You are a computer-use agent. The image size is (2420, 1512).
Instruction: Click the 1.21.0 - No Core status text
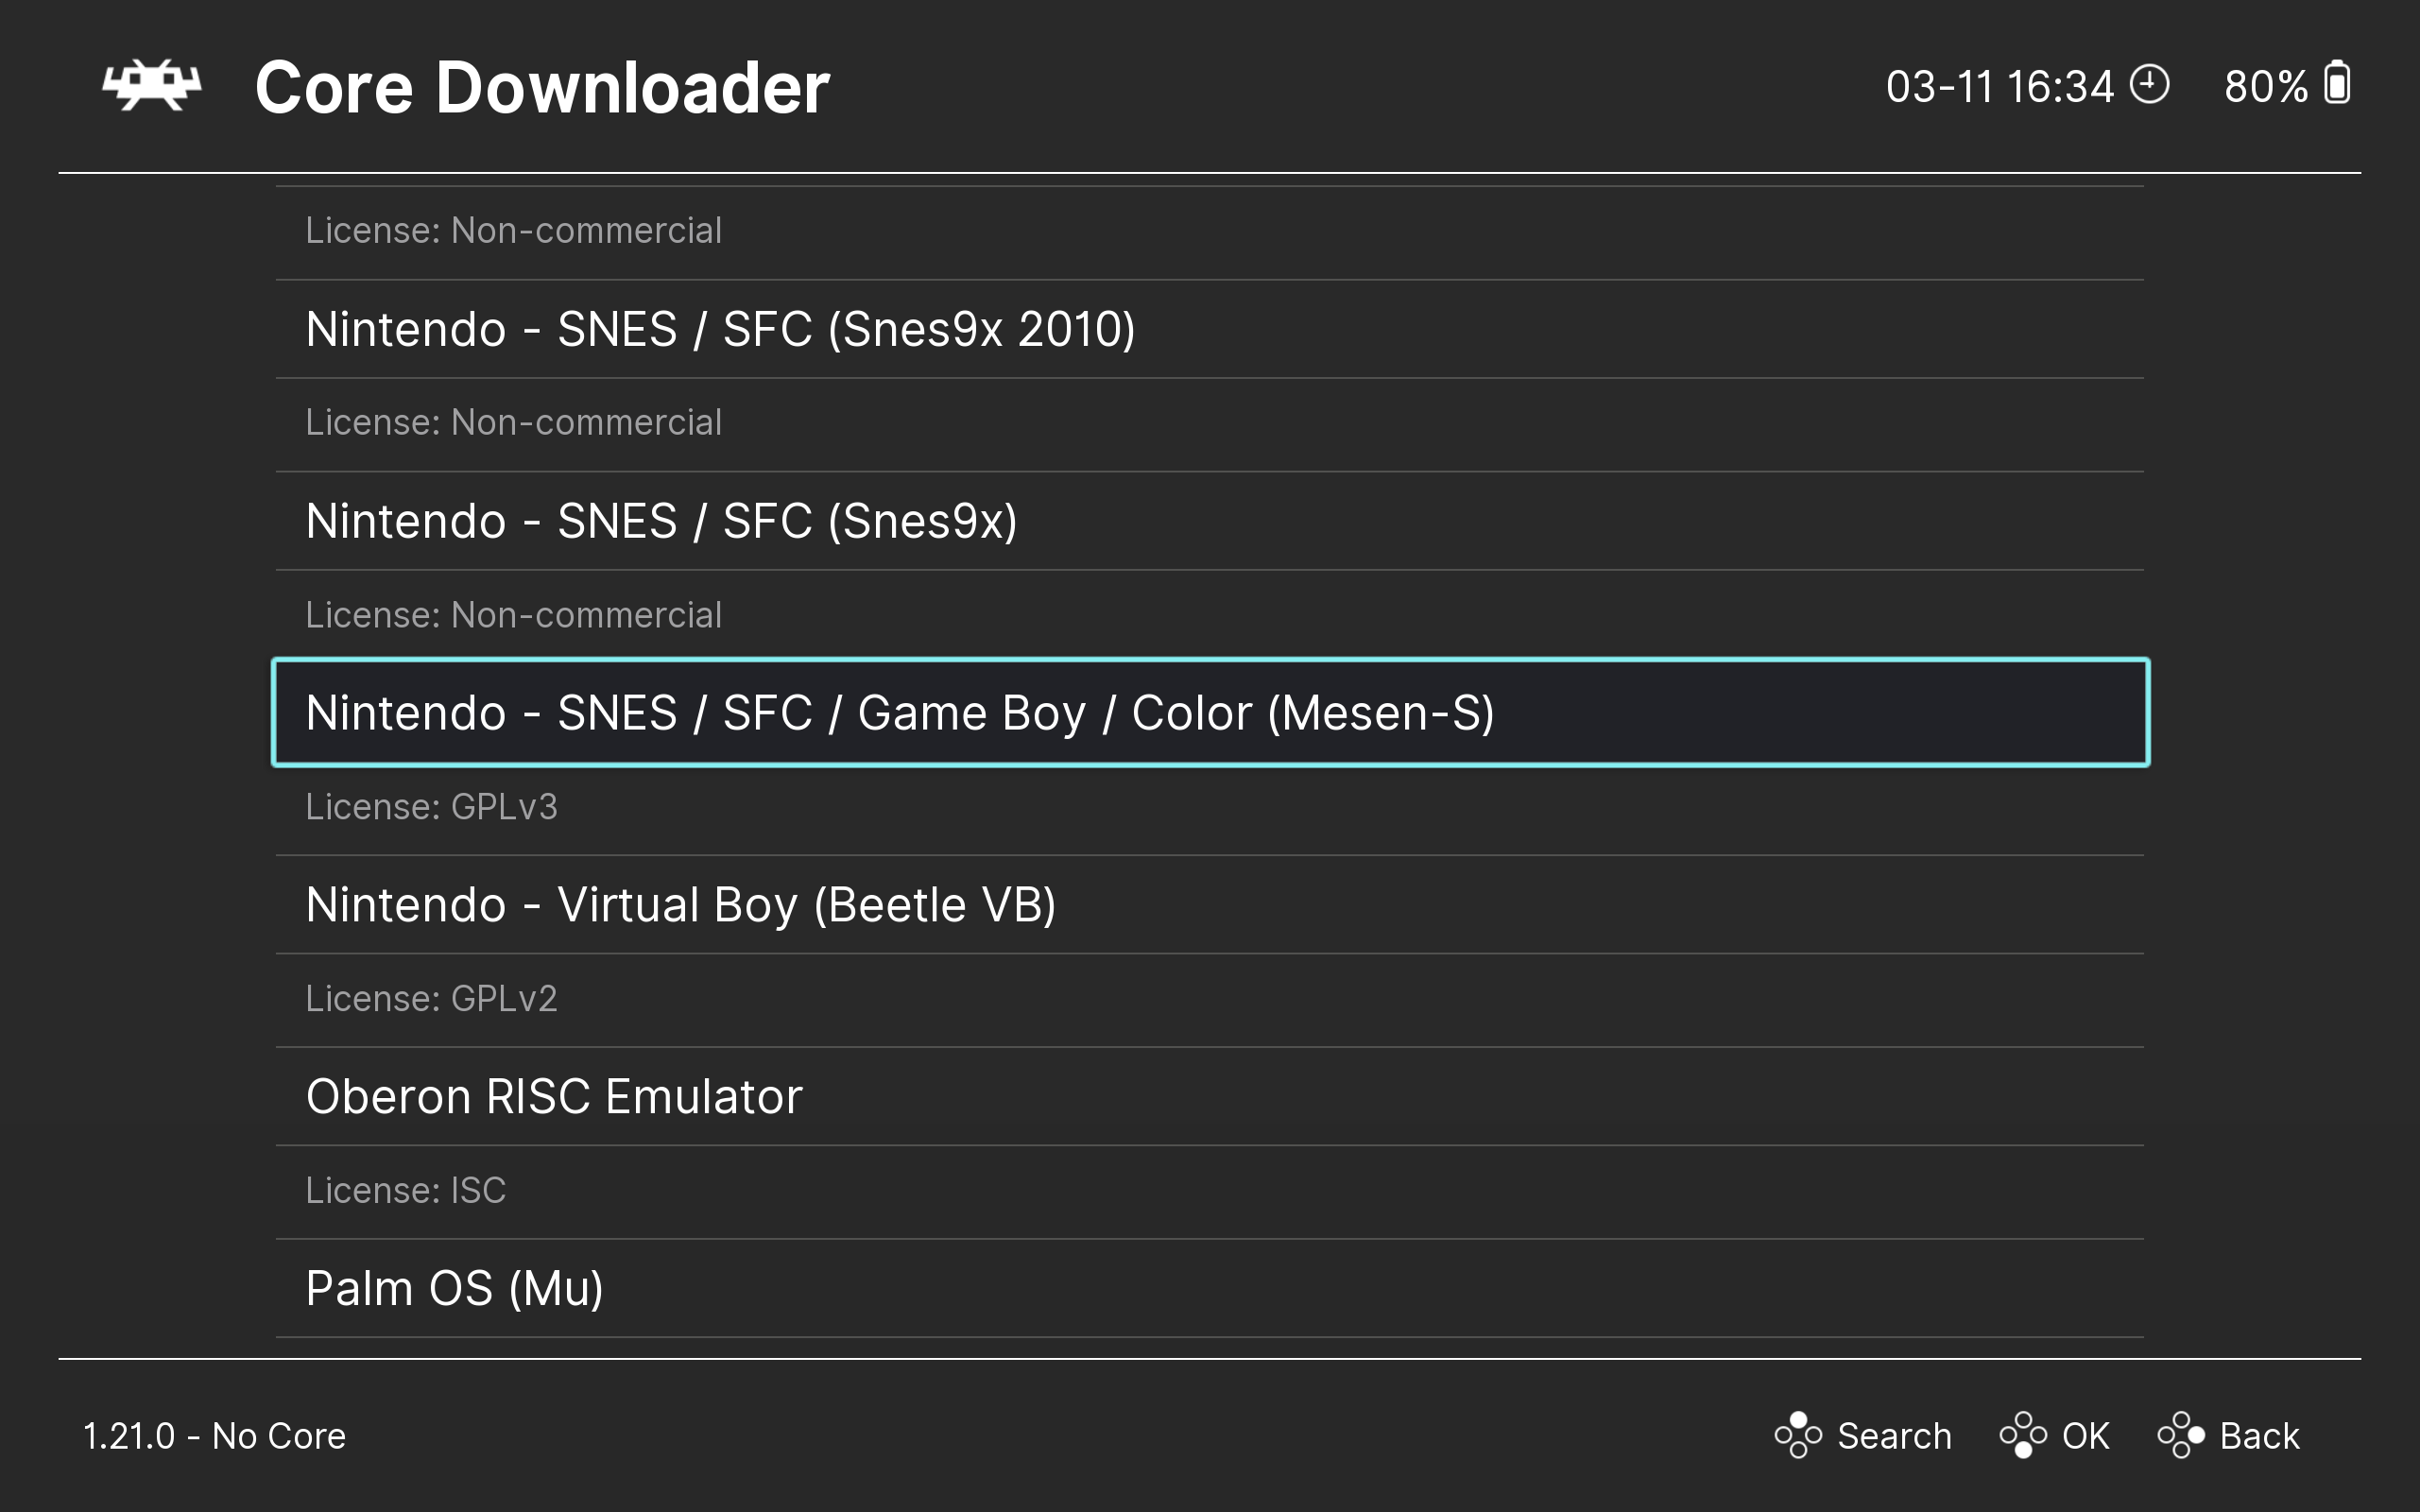tap(214, 1436)
